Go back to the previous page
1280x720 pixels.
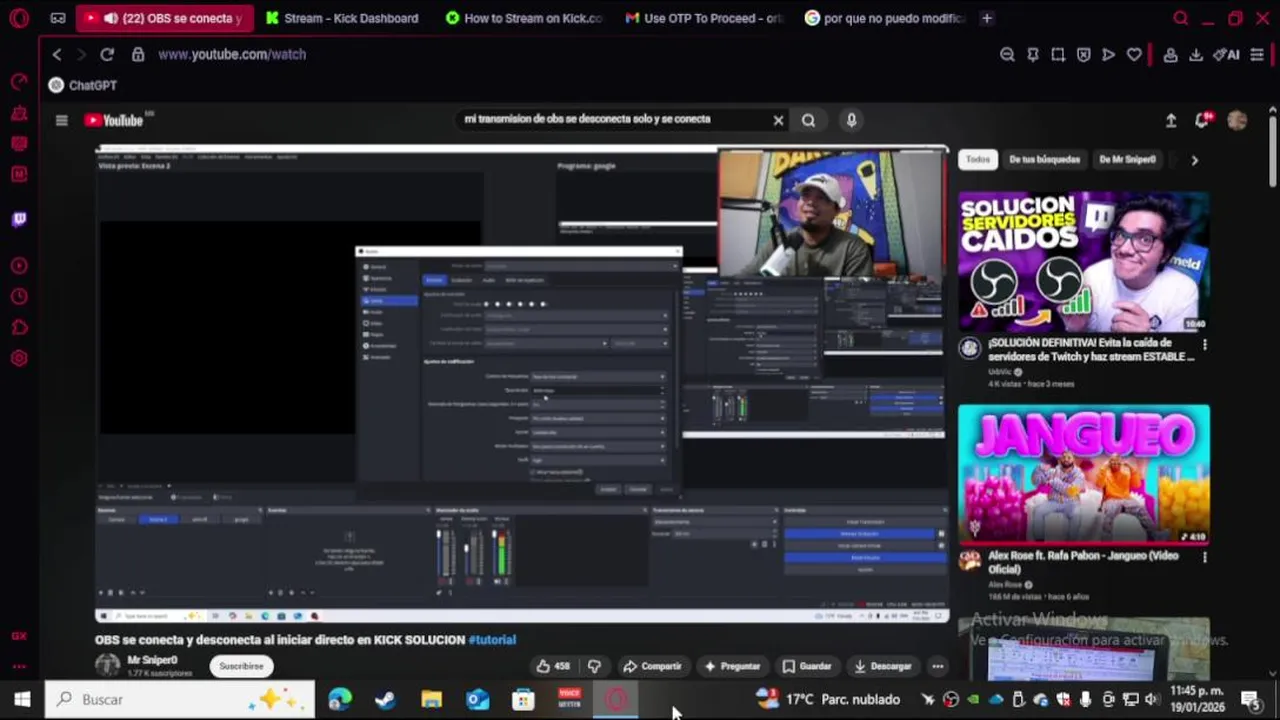(57, 55)
